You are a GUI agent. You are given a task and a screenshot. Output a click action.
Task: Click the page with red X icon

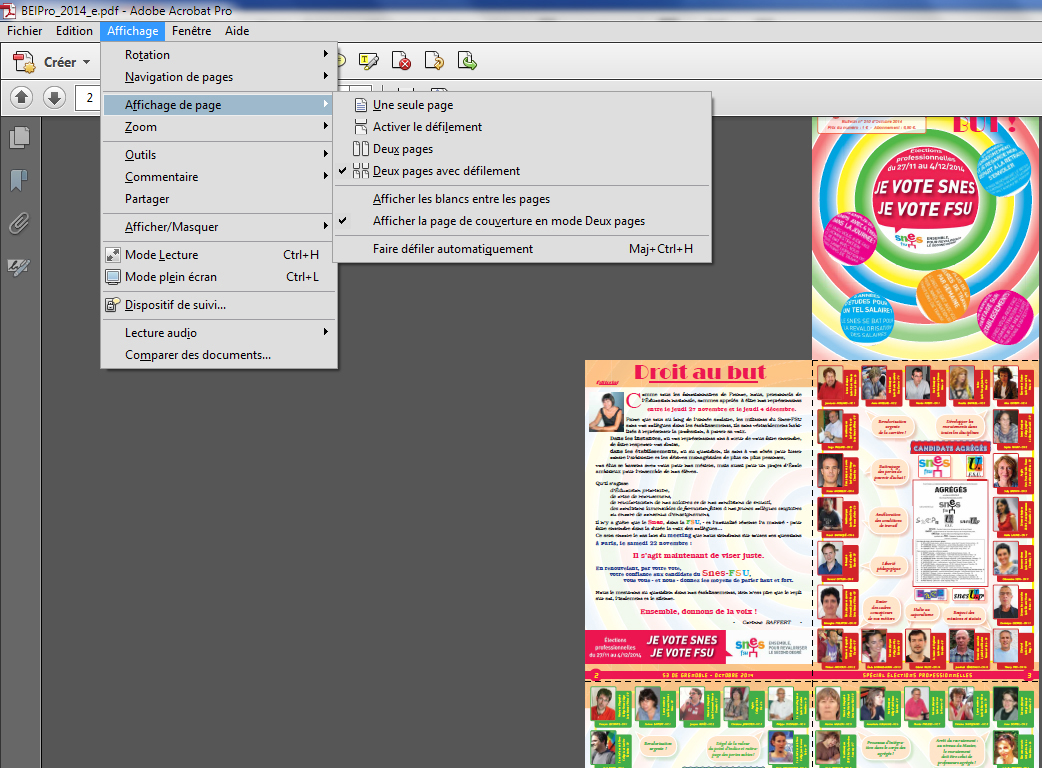pos(401,62)
